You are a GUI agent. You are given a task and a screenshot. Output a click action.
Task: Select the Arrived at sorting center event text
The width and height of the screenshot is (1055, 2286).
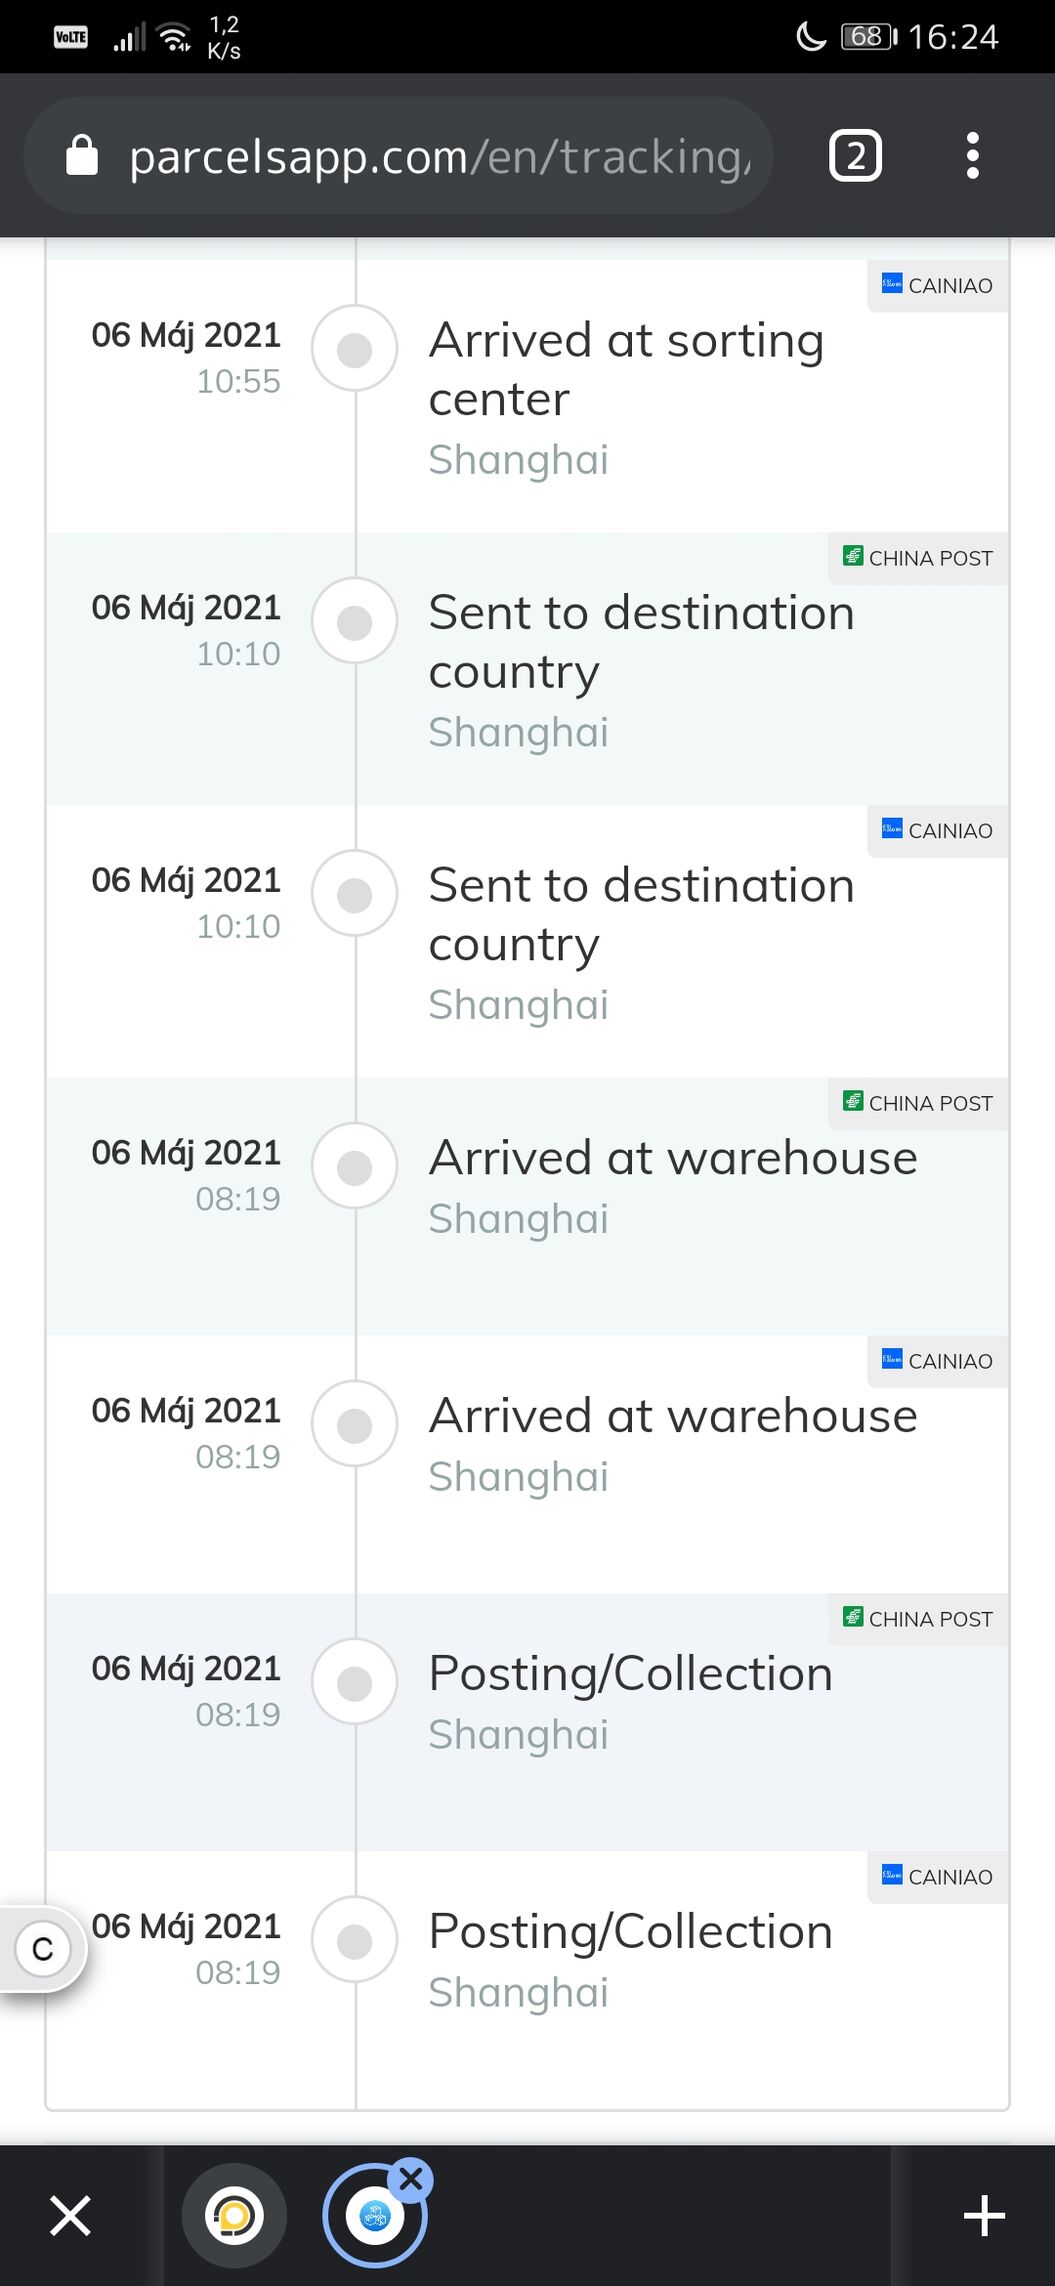coord(626,369)
